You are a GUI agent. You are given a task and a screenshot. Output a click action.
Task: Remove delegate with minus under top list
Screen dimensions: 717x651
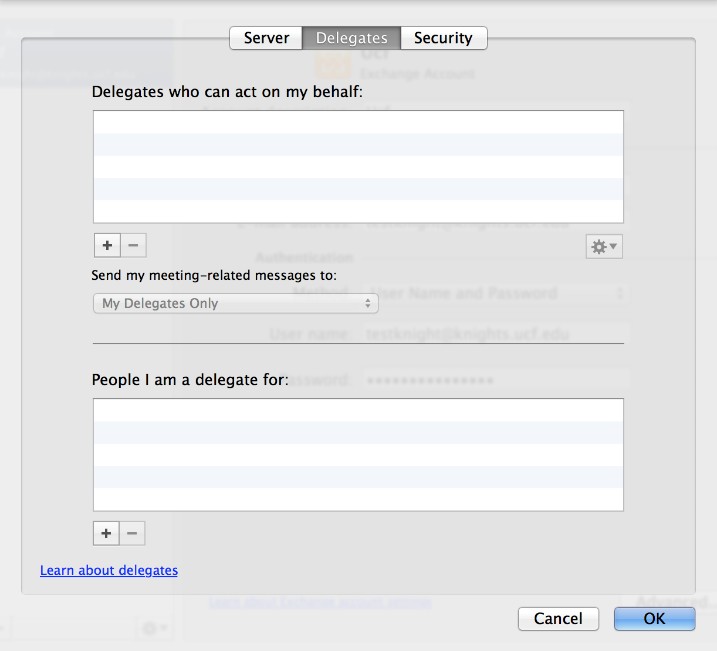pos(133,245)
